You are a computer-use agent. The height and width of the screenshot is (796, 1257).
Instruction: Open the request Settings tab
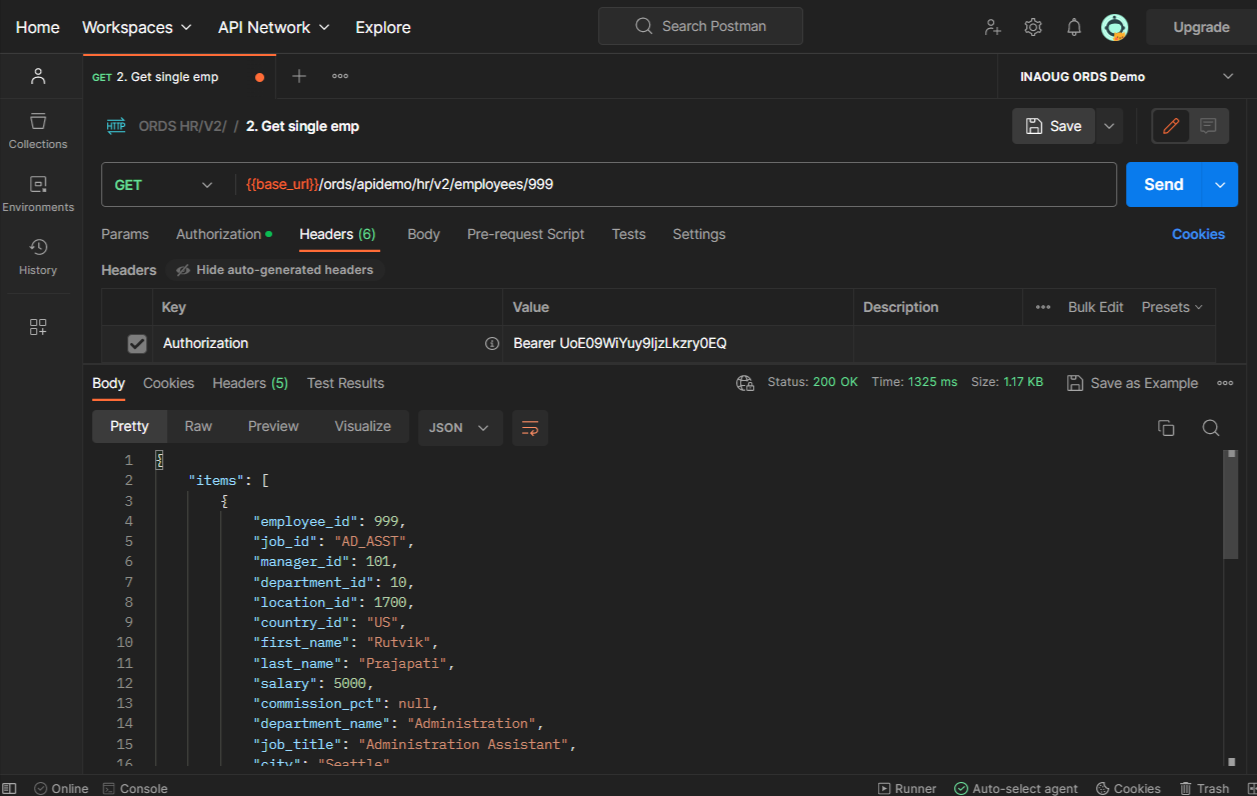point(699,234)
